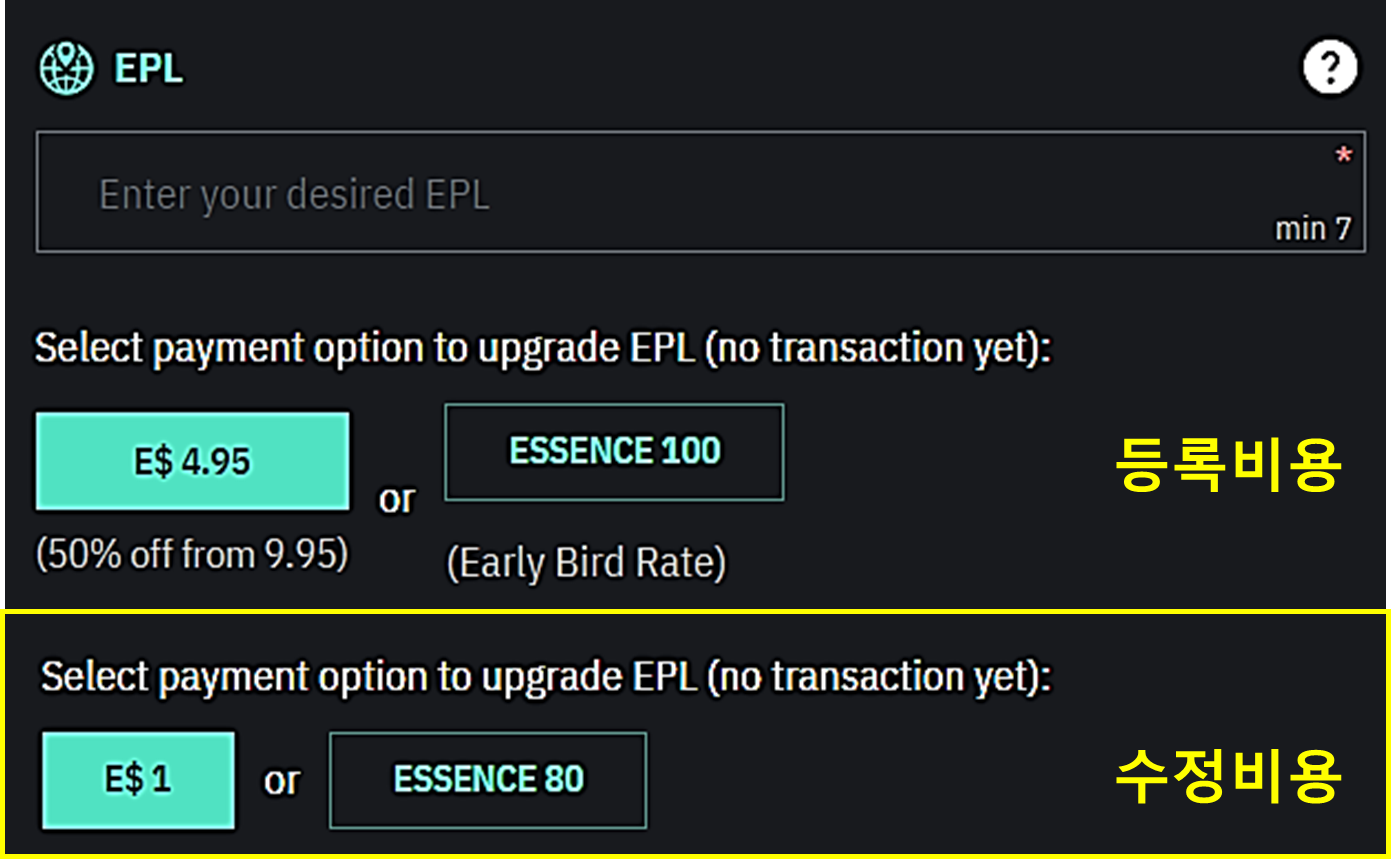Click the lower 'Select payment option' instruction text
The image size is (1391, 859).
pyautogui.click(x=546, y=677)
